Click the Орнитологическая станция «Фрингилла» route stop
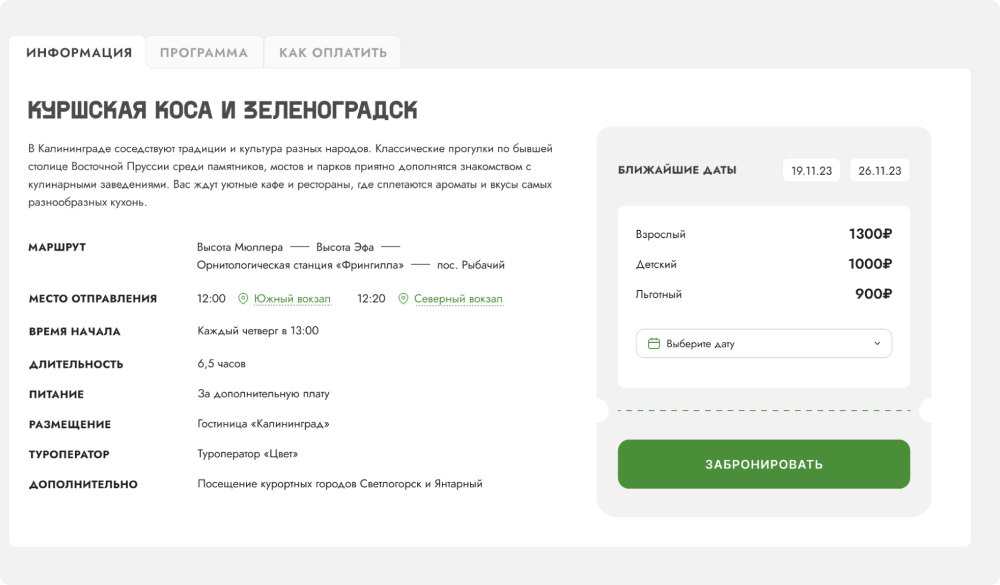The image size is (1000, 585). [x=300, y=265]
